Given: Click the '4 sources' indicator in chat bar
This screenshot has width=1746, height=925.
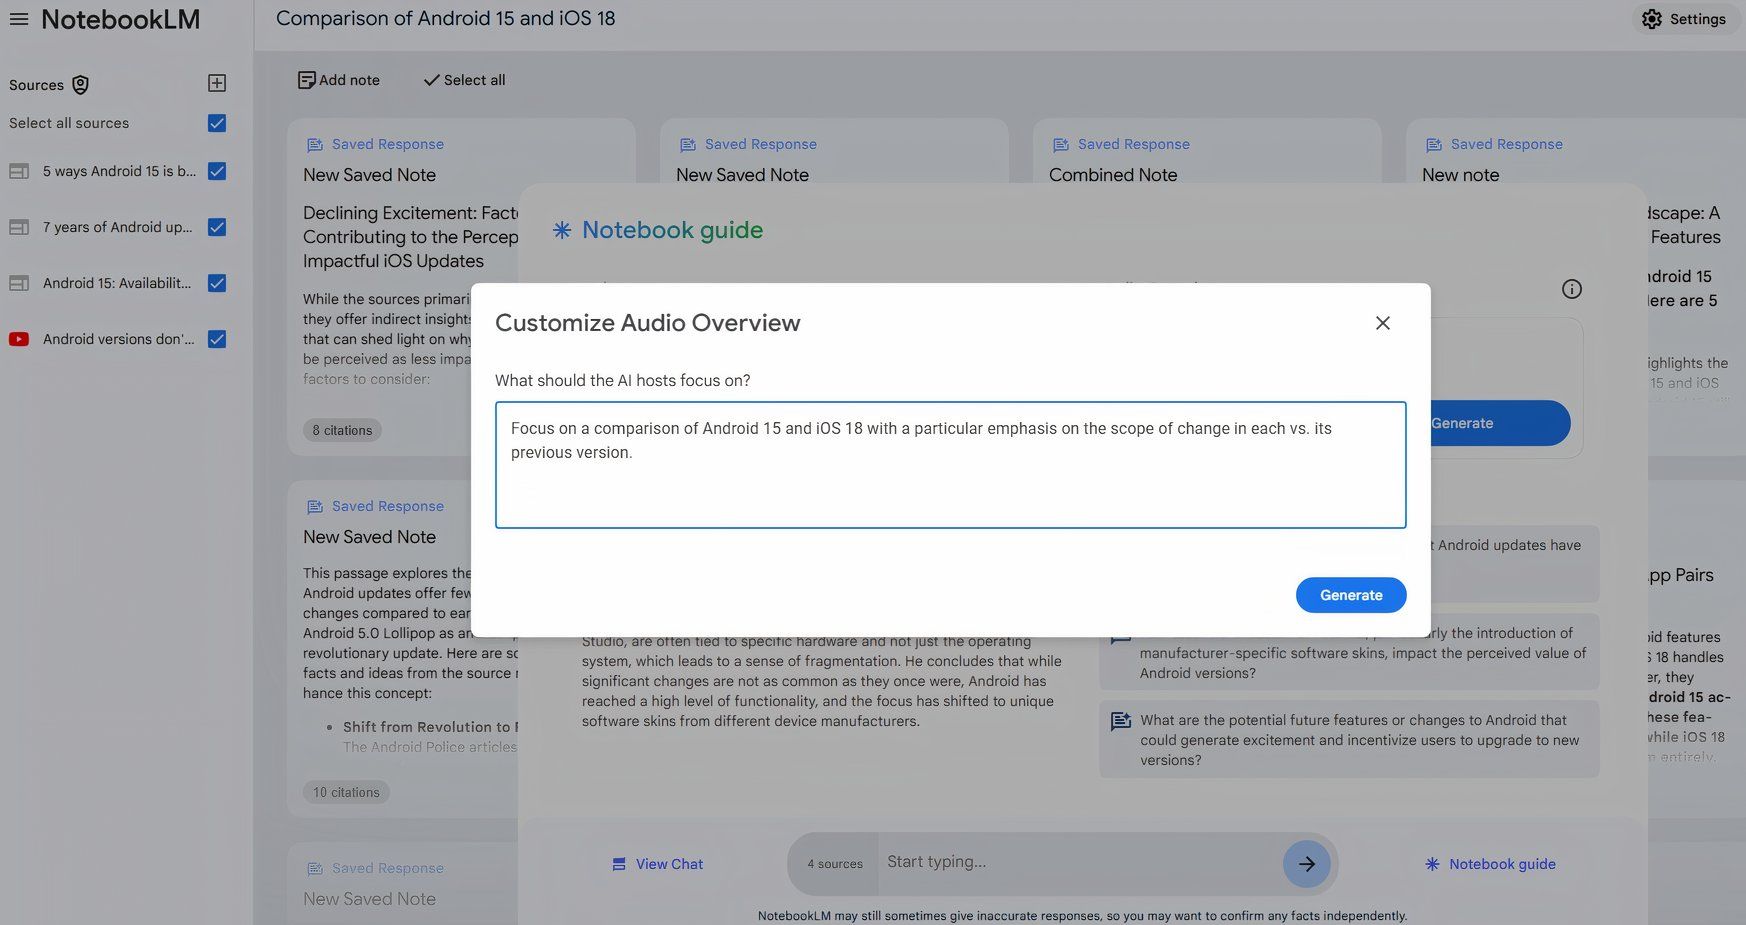Looking at the screenshot, I should 835,864.
